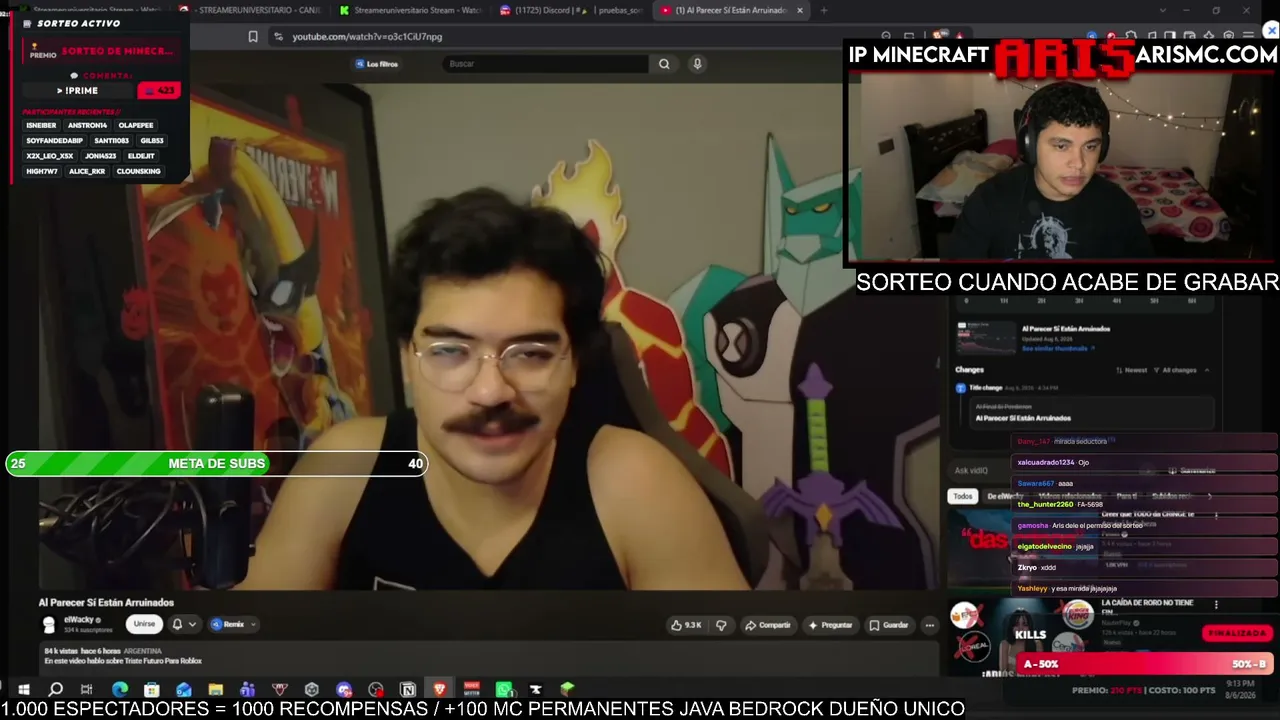Click the YouTube Buscar search field
Image resolution: width=1280 pixels, height=720 pixels.
(547, 64)
